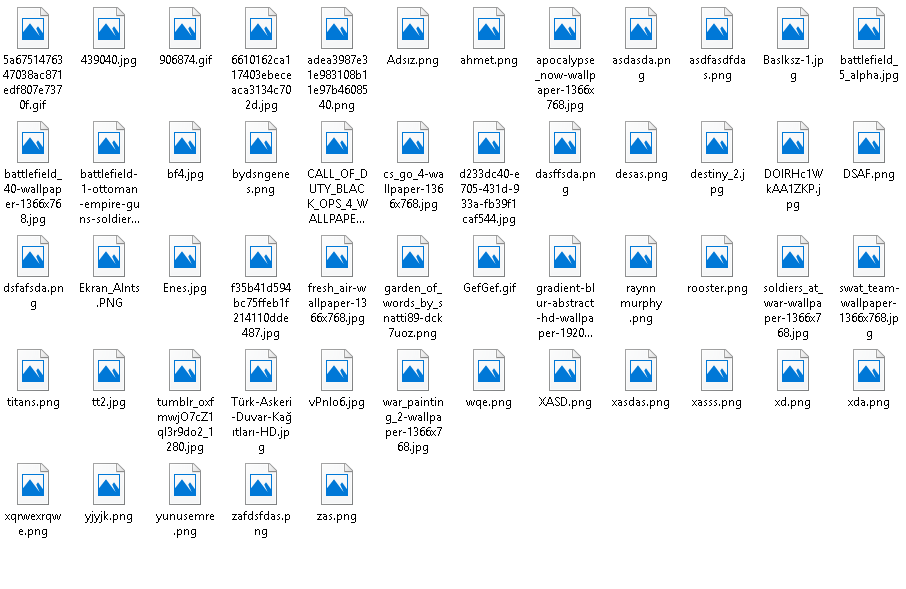Image resolution: width=906 pixels, height=589 pixels.
Task: Click the Adsız.png image file icon
Action: 413,28
